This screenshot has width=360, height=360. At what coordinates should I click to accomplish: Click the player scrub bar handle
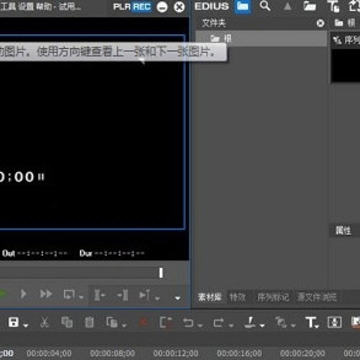(x=161, y=273)
